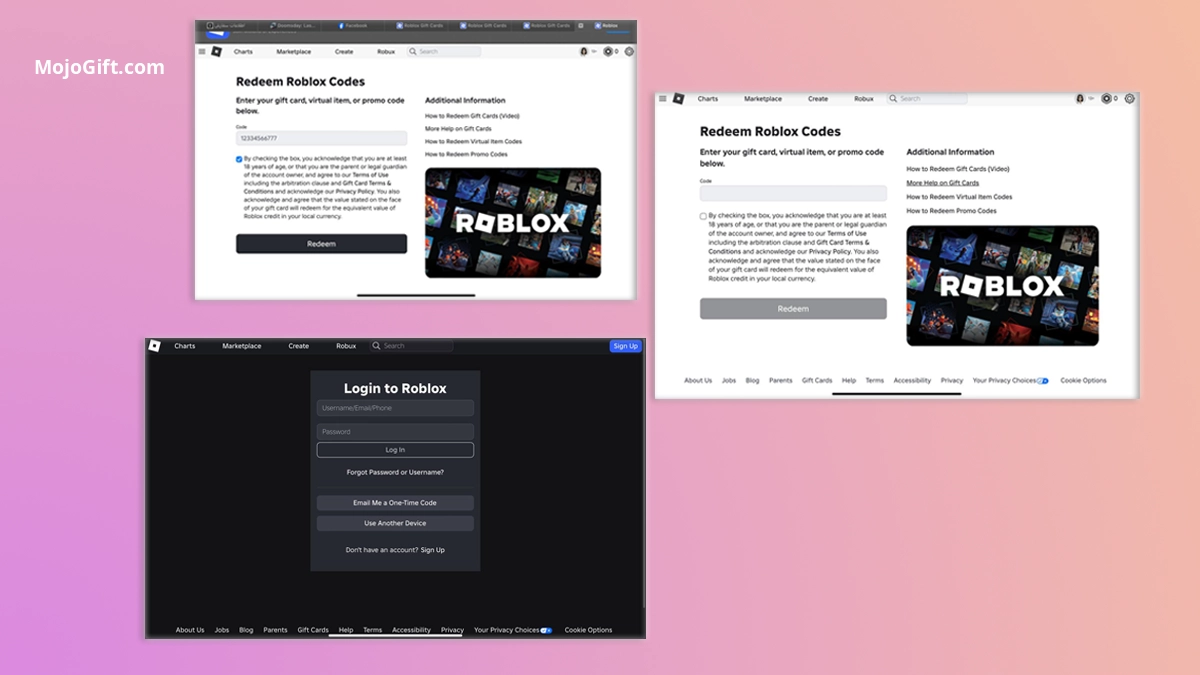The height and width of the screenshot is (675, 1200).
Task: Click Roblox gift card image in empty-code window
Action: coord(1002,286)
